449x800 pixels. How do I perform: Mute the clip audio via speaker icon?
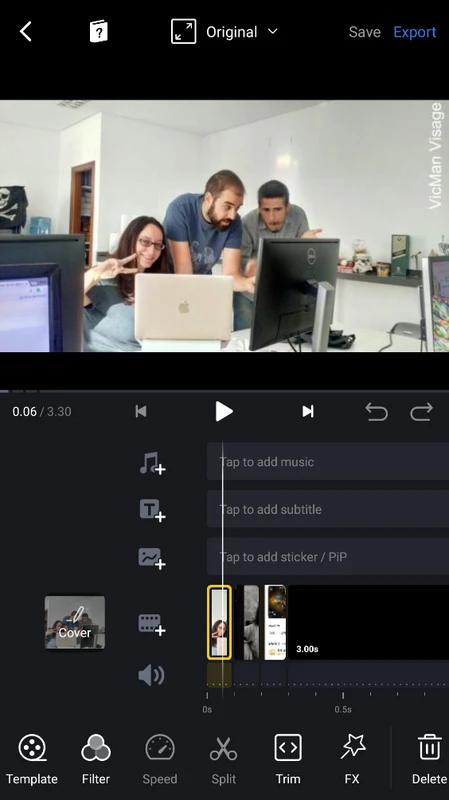pyautogui.click(x=151, y=676)
